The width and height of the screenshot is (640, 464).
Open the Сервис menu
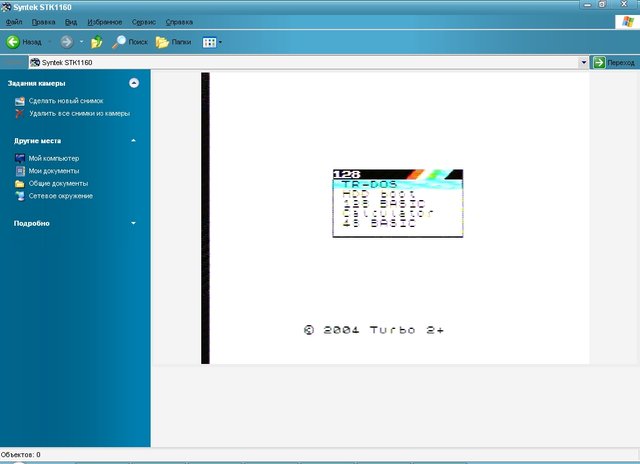144,22
